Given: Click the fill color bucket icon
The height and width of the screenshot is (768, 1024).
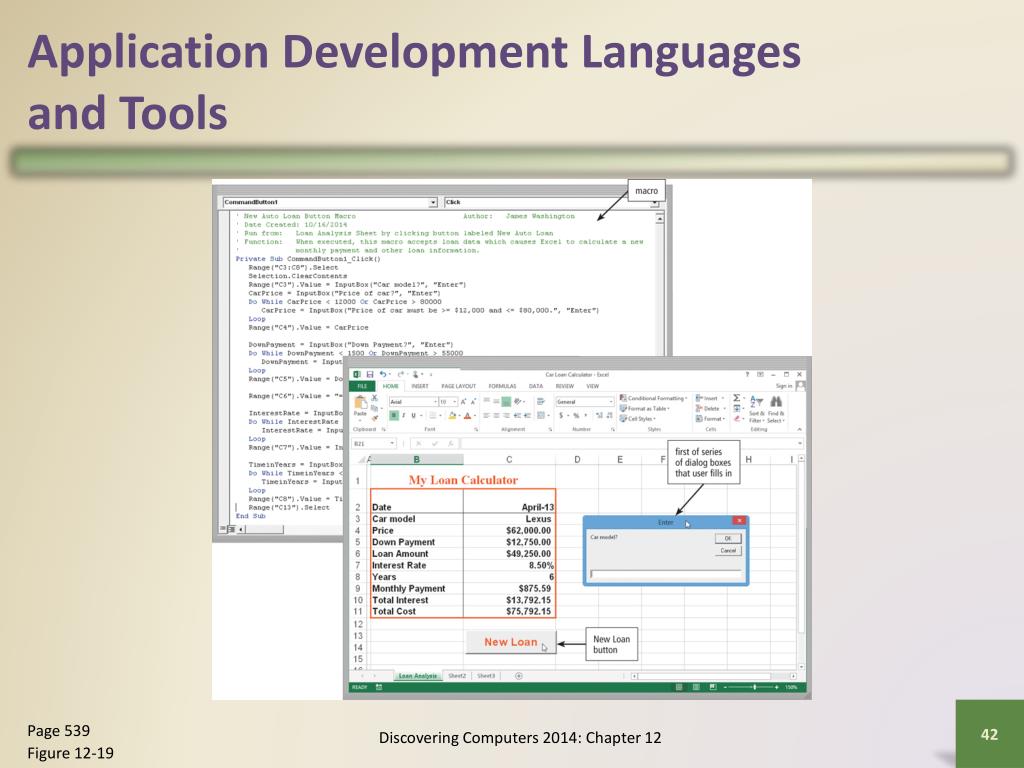Looking at the screenshot, I should [453, 415].
